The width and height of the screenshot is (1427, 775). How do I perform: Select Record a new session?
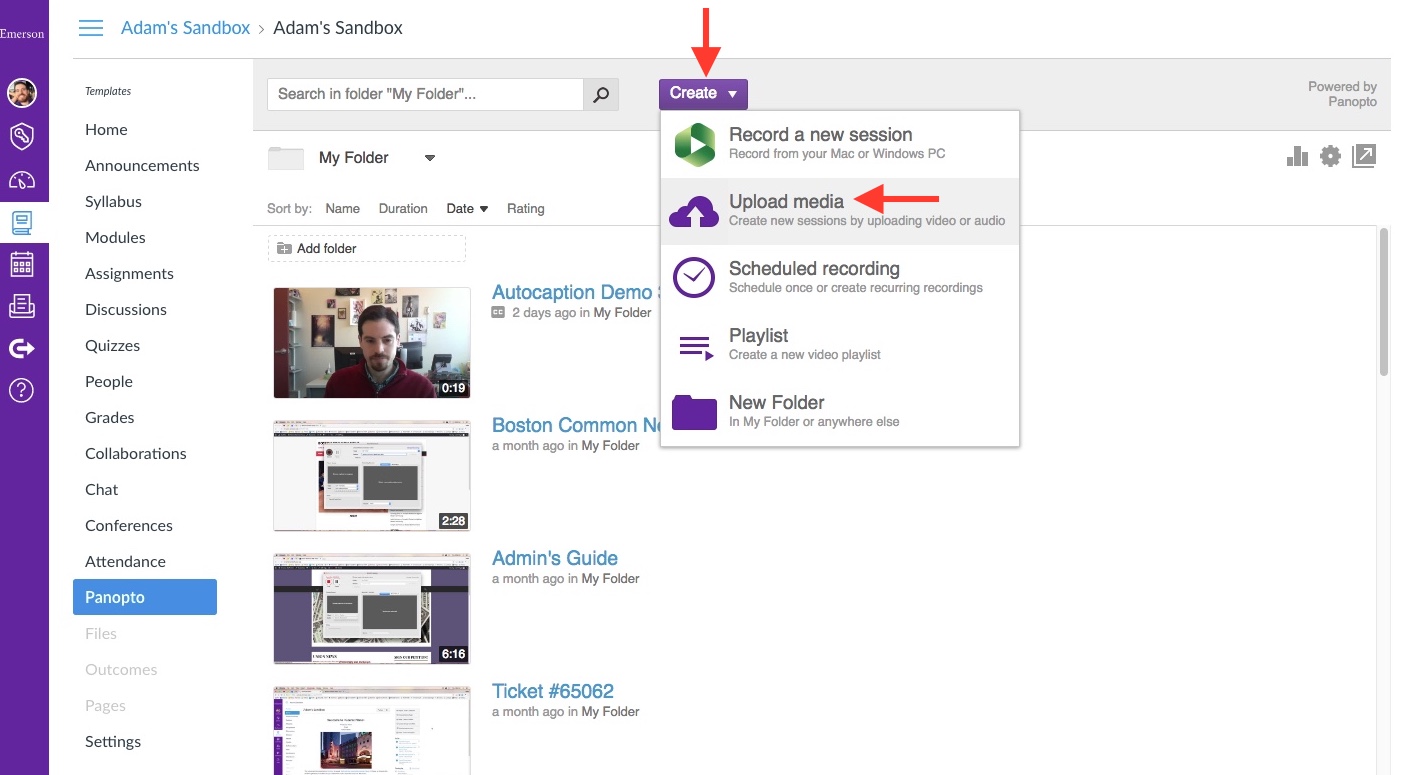840,144
